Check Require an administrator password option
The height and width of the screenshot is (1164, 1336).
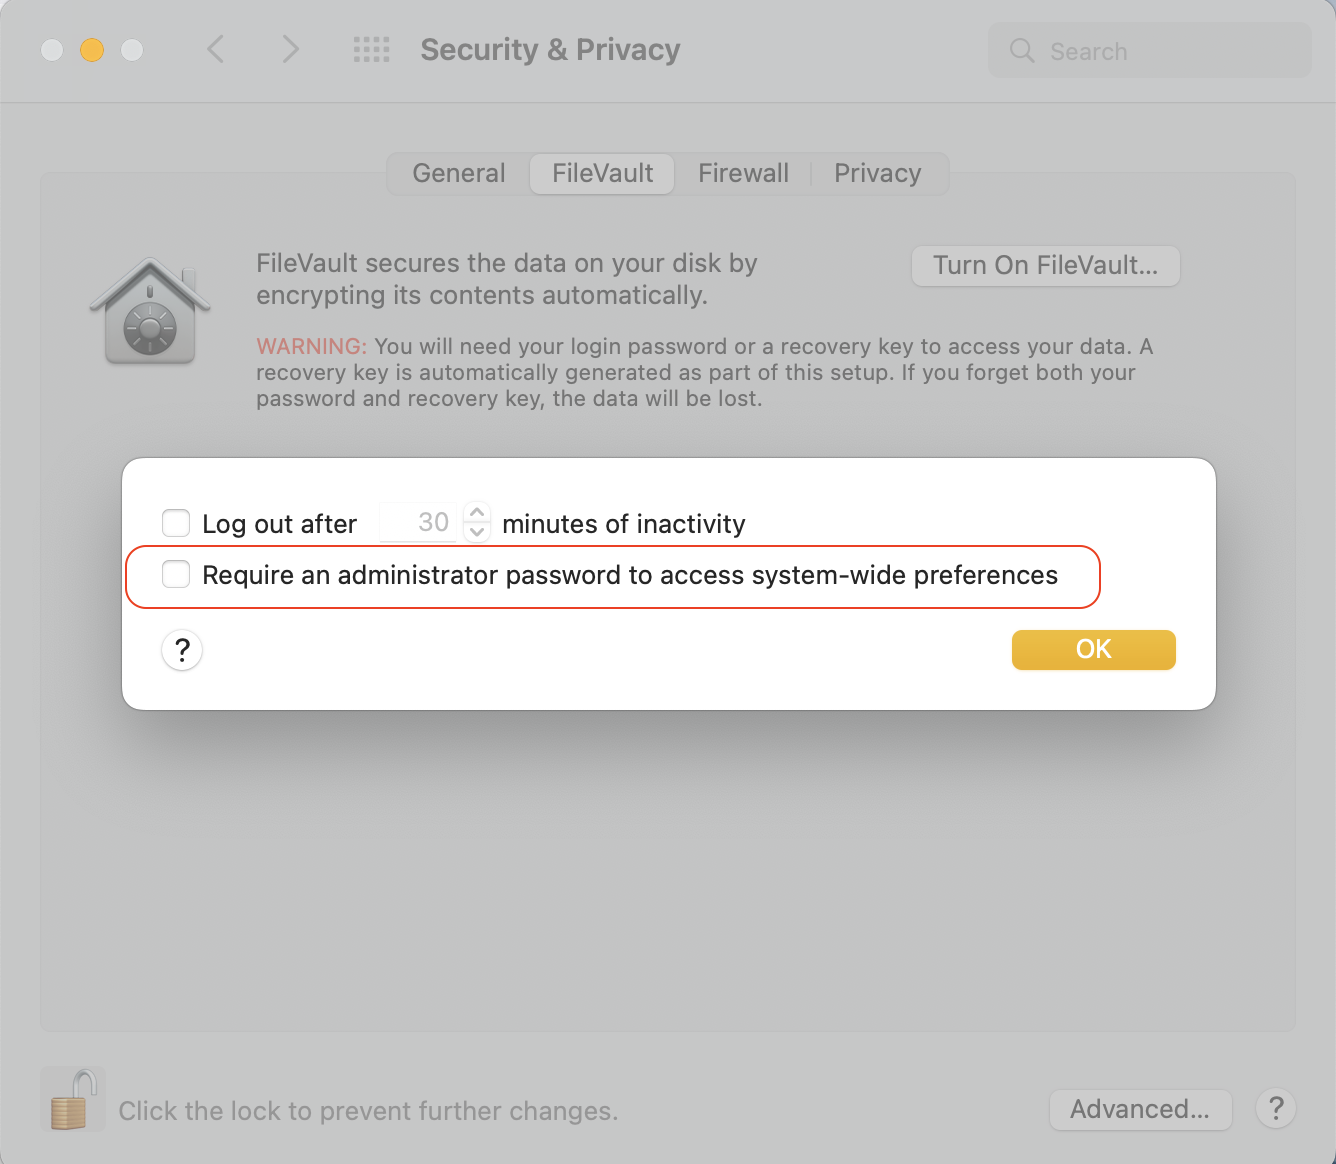(x=176, y=575)
